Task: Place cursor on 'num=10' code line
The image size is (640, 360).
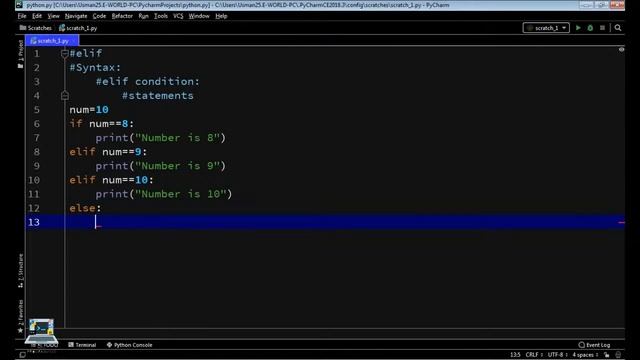Action: pos(89,109)
